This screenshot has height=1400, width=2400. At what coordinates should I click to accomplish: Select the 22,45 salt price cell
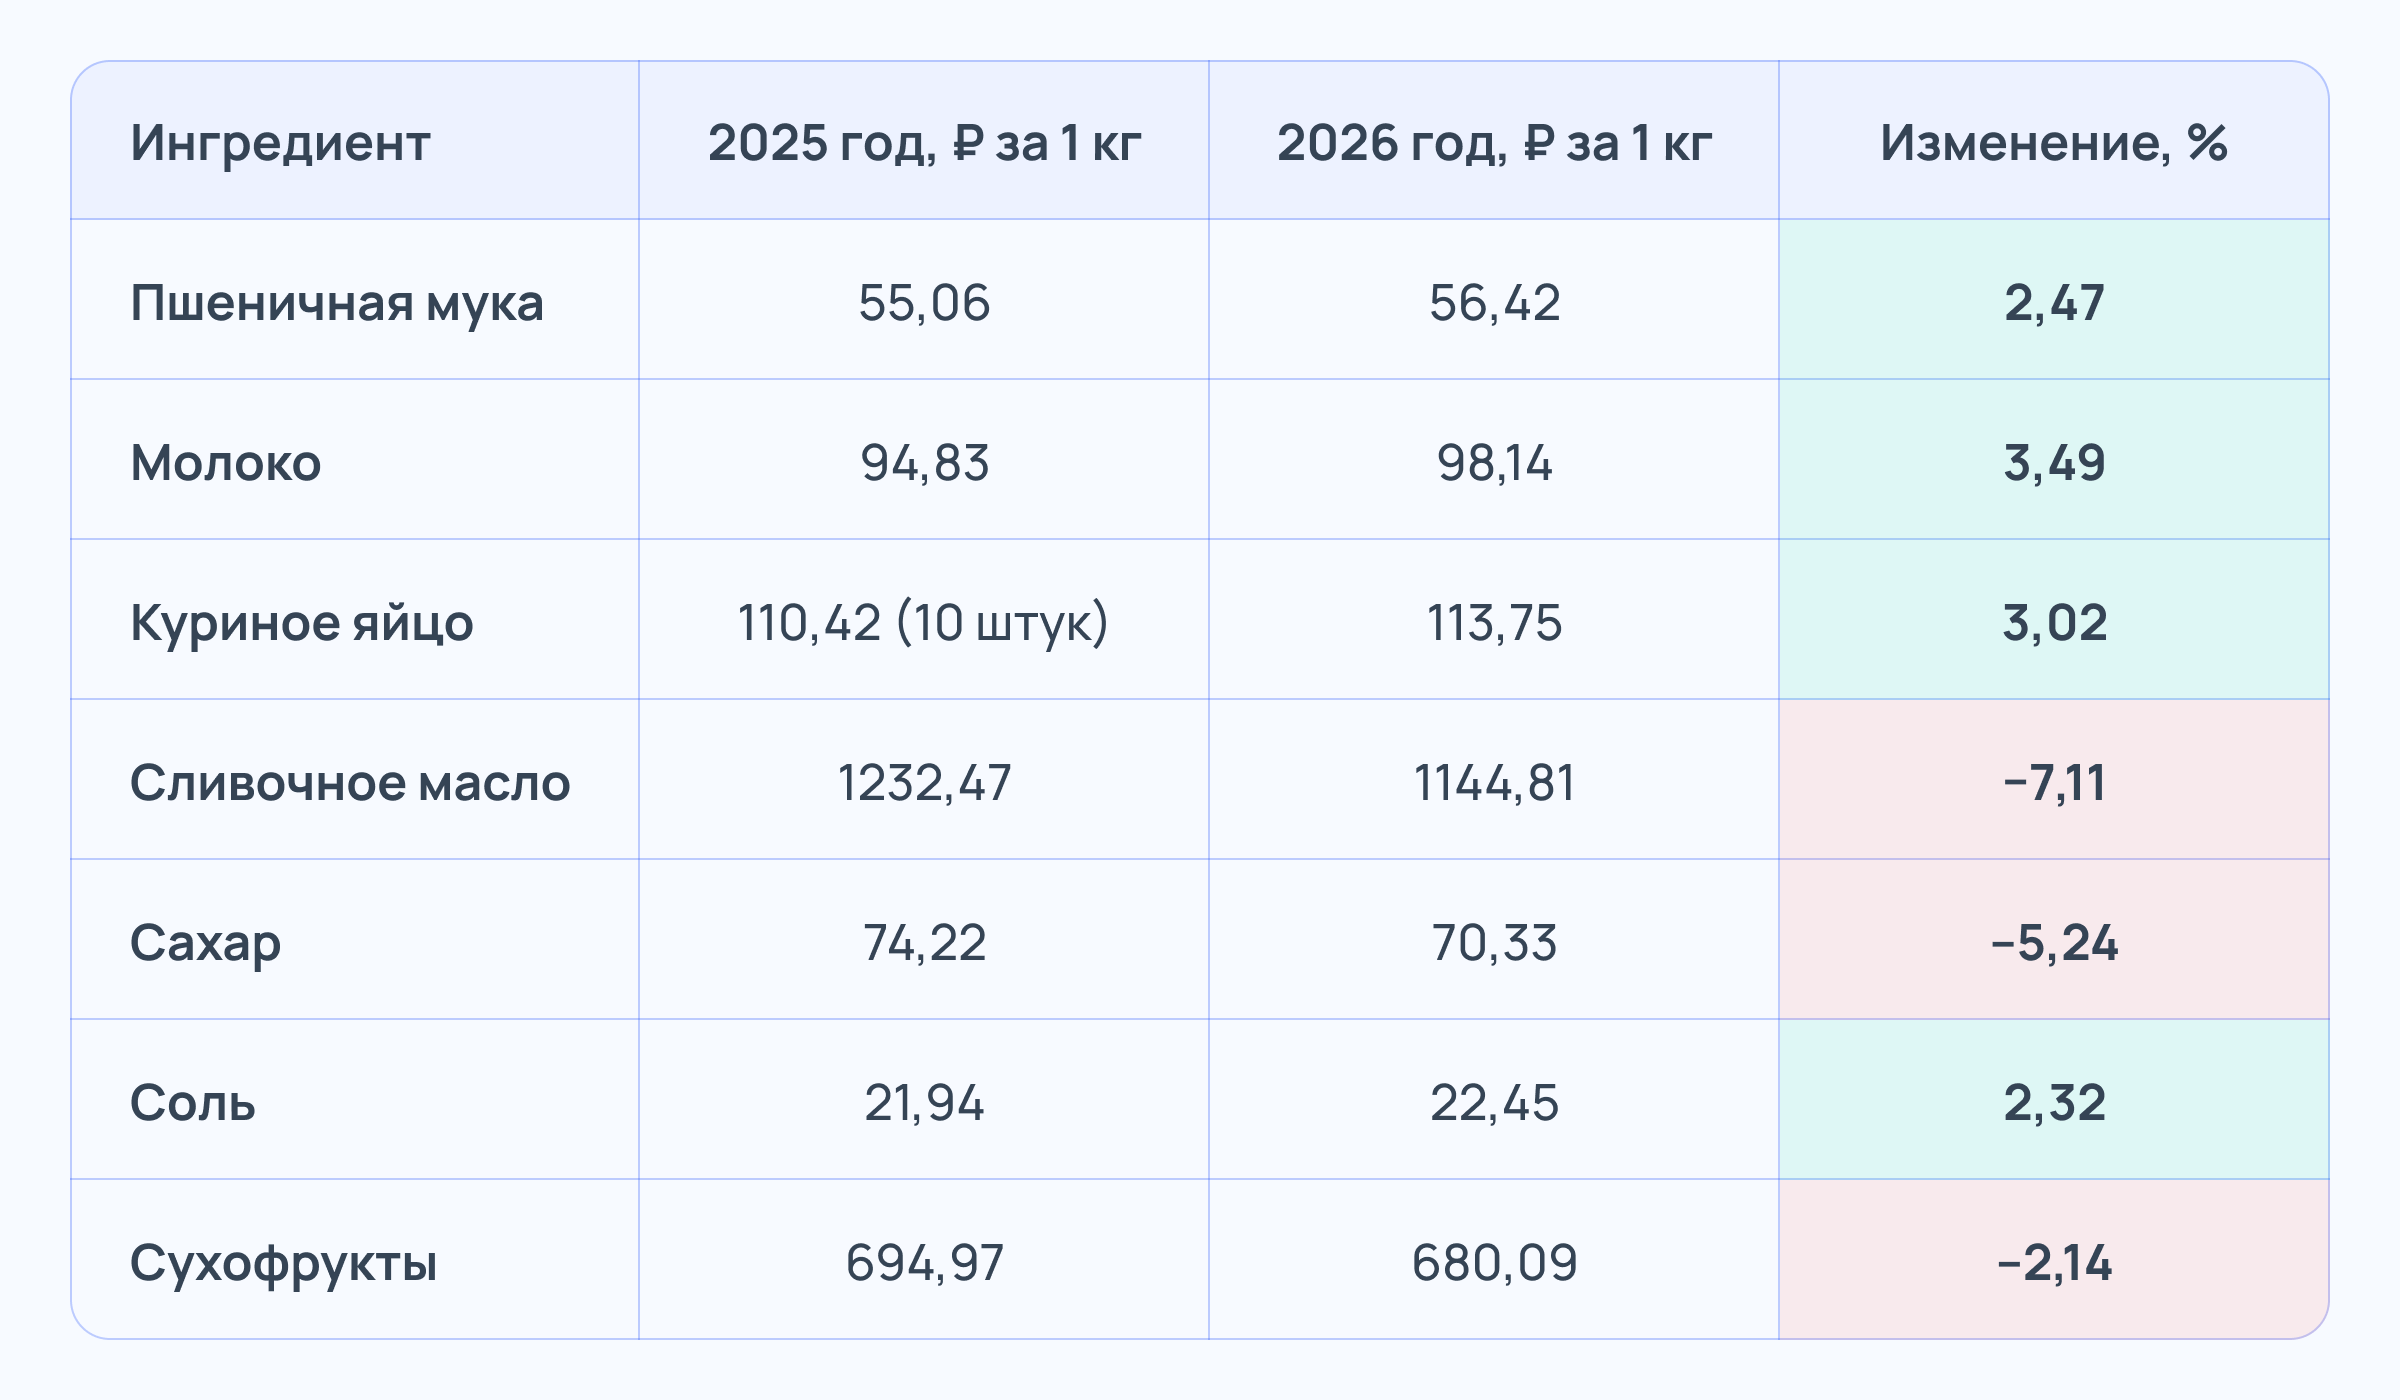[x=1494, y=1102]
